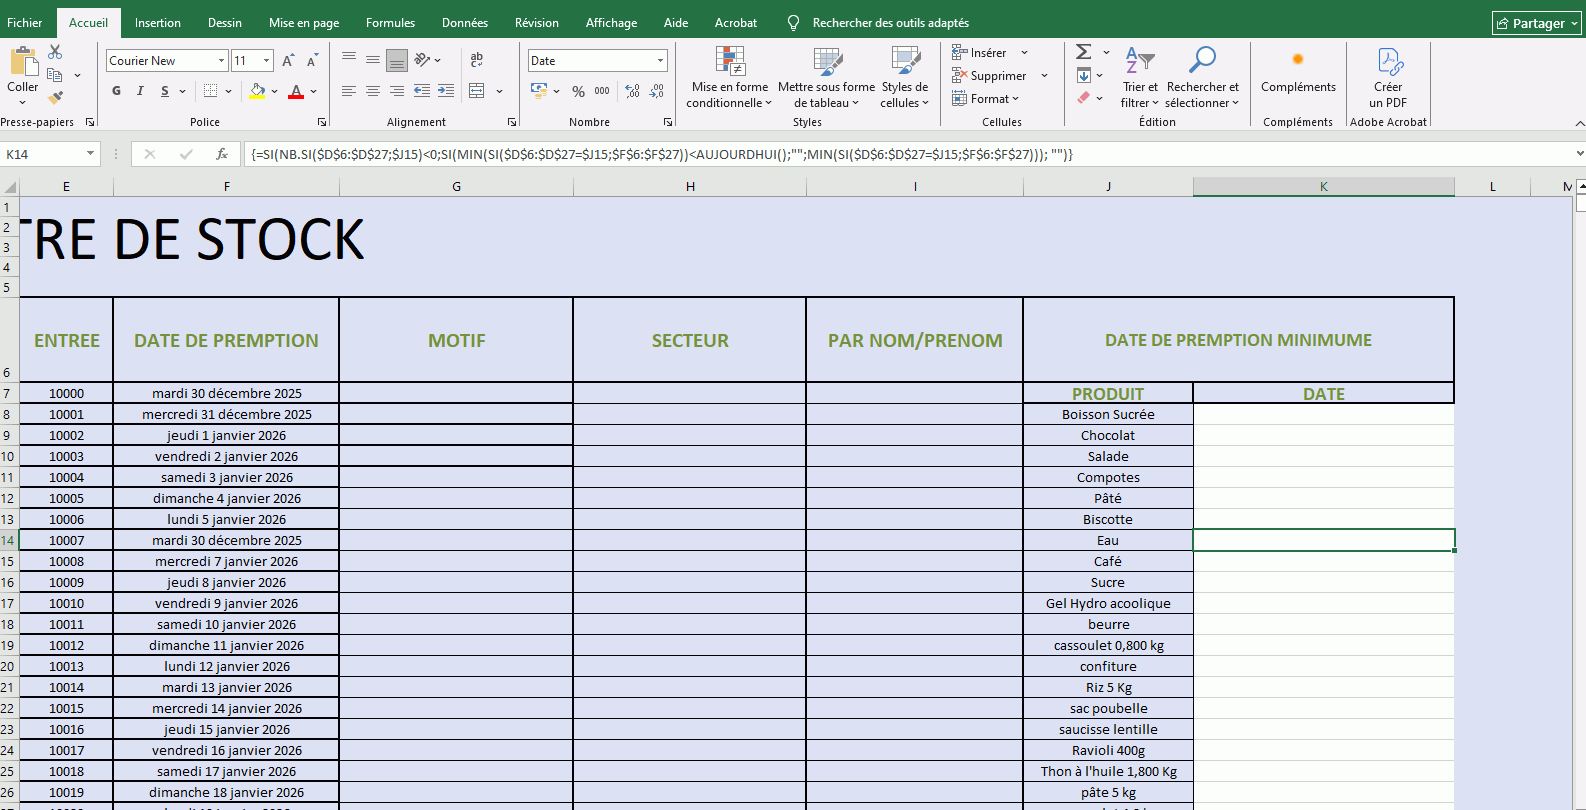Click the Cut scissors icon
1586x810 pixels.
point(55,52)
